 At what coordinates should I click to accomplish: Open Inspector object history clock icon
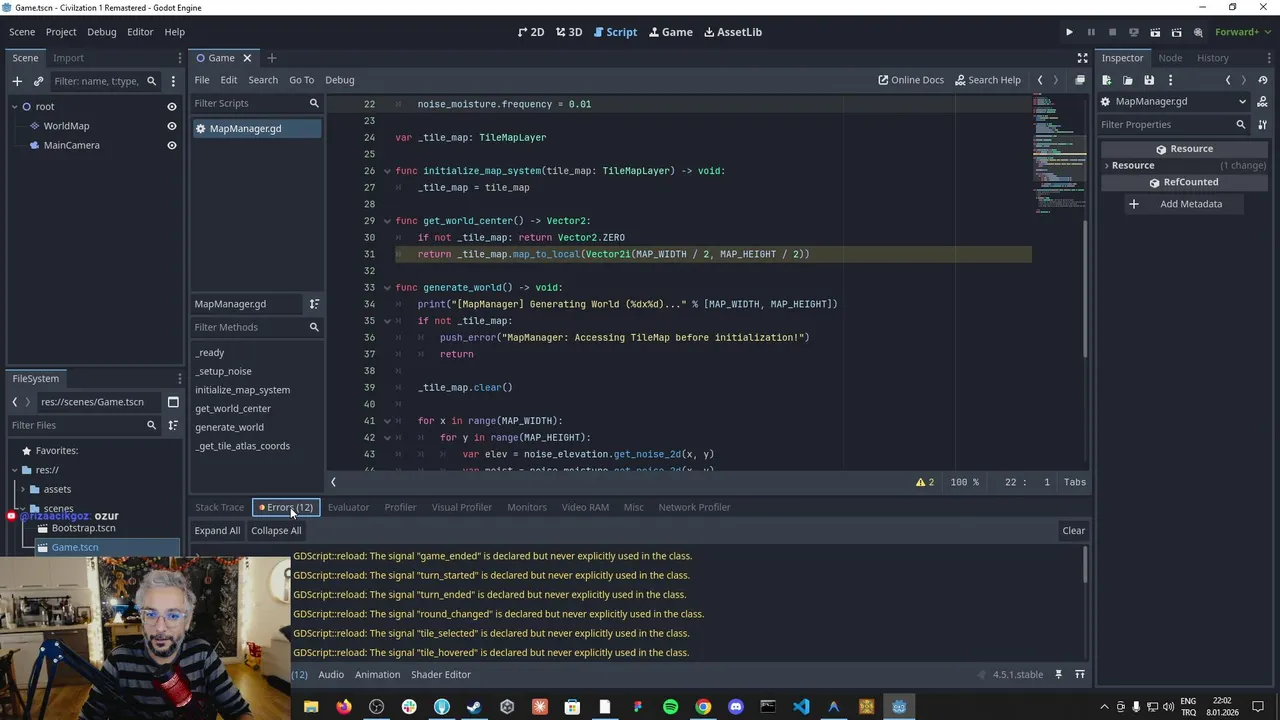(x=1263, y=80)
